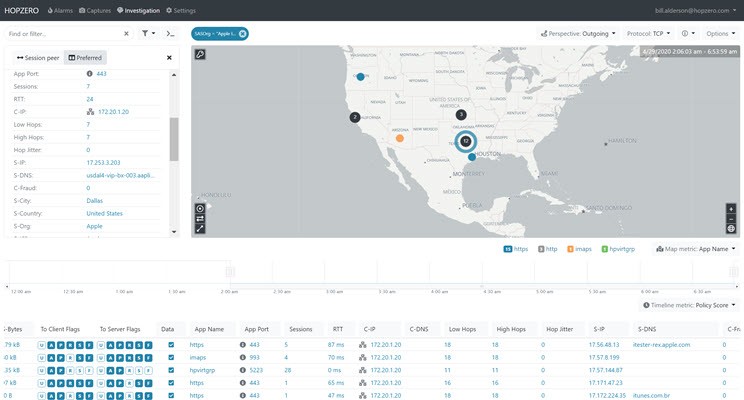
Task: Click the wrench icon on the map
Action: (x=200, y=54)
